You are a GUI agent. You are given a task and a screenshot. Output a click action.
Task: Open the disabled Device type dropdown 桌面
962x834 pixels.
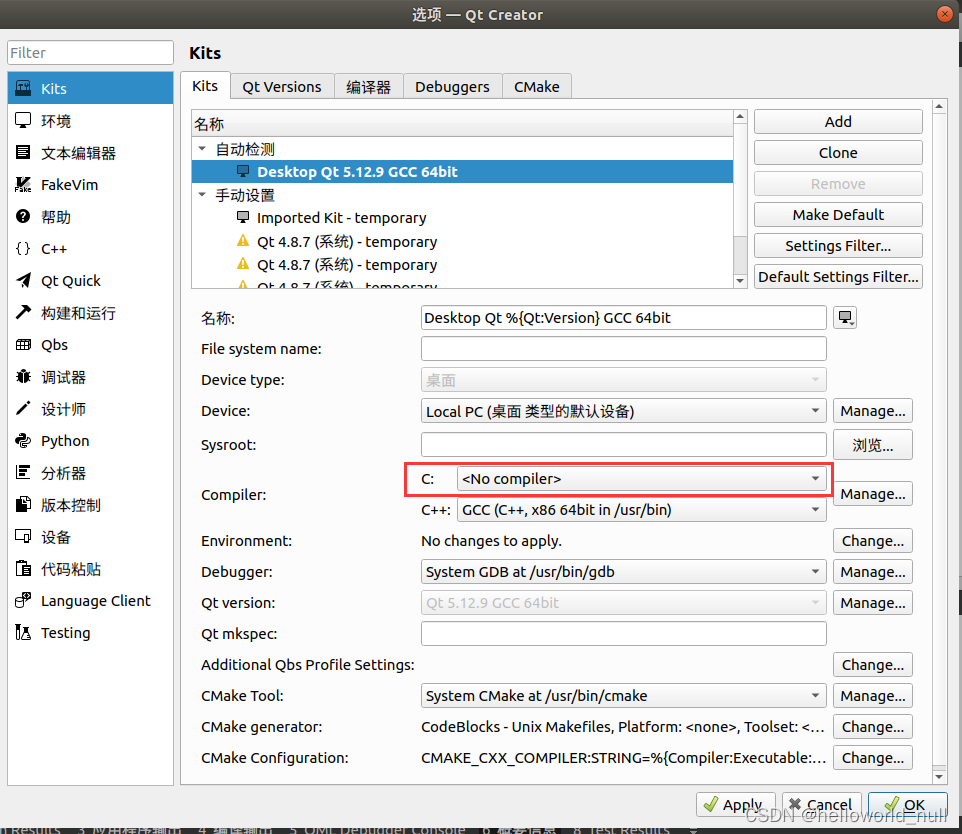623,380
